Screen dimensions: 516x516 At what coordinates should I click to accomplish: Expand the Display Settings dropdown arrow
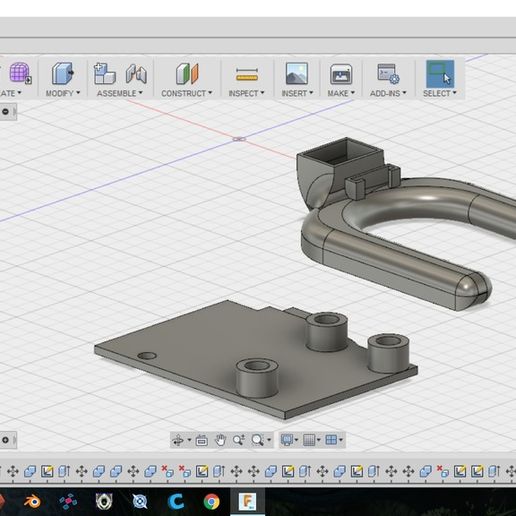point(296,440)
